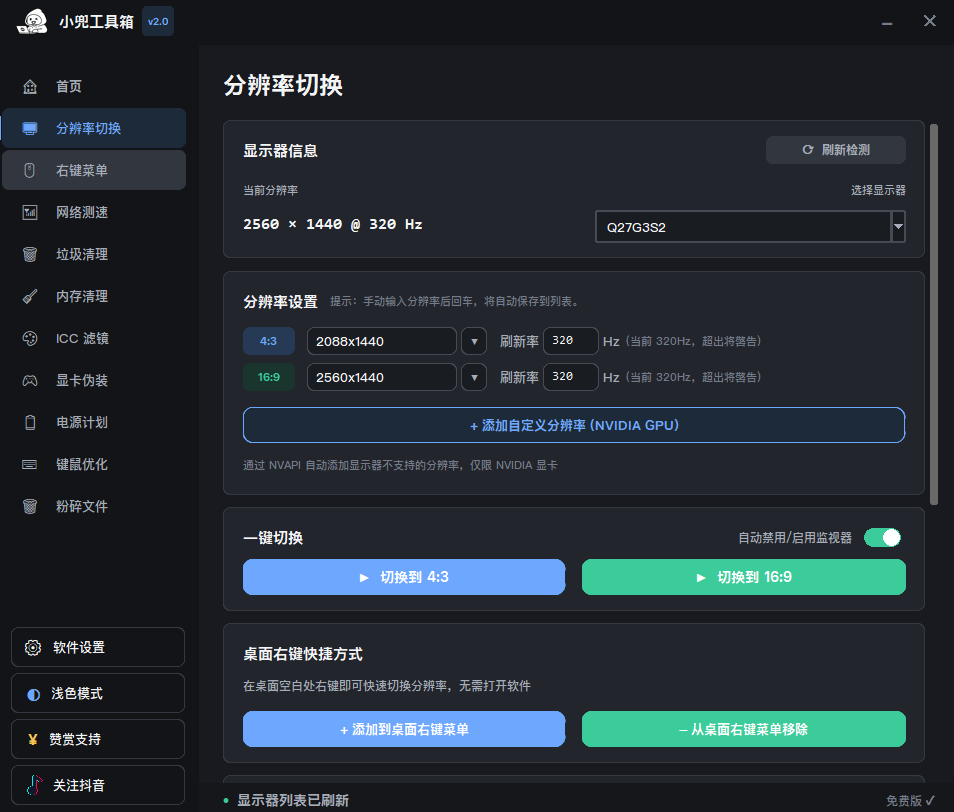Click the gamepad icon beside 显卡伪装
Viewport: 954px width, 812px height.
pyautogui.click(x=30, y=381)
